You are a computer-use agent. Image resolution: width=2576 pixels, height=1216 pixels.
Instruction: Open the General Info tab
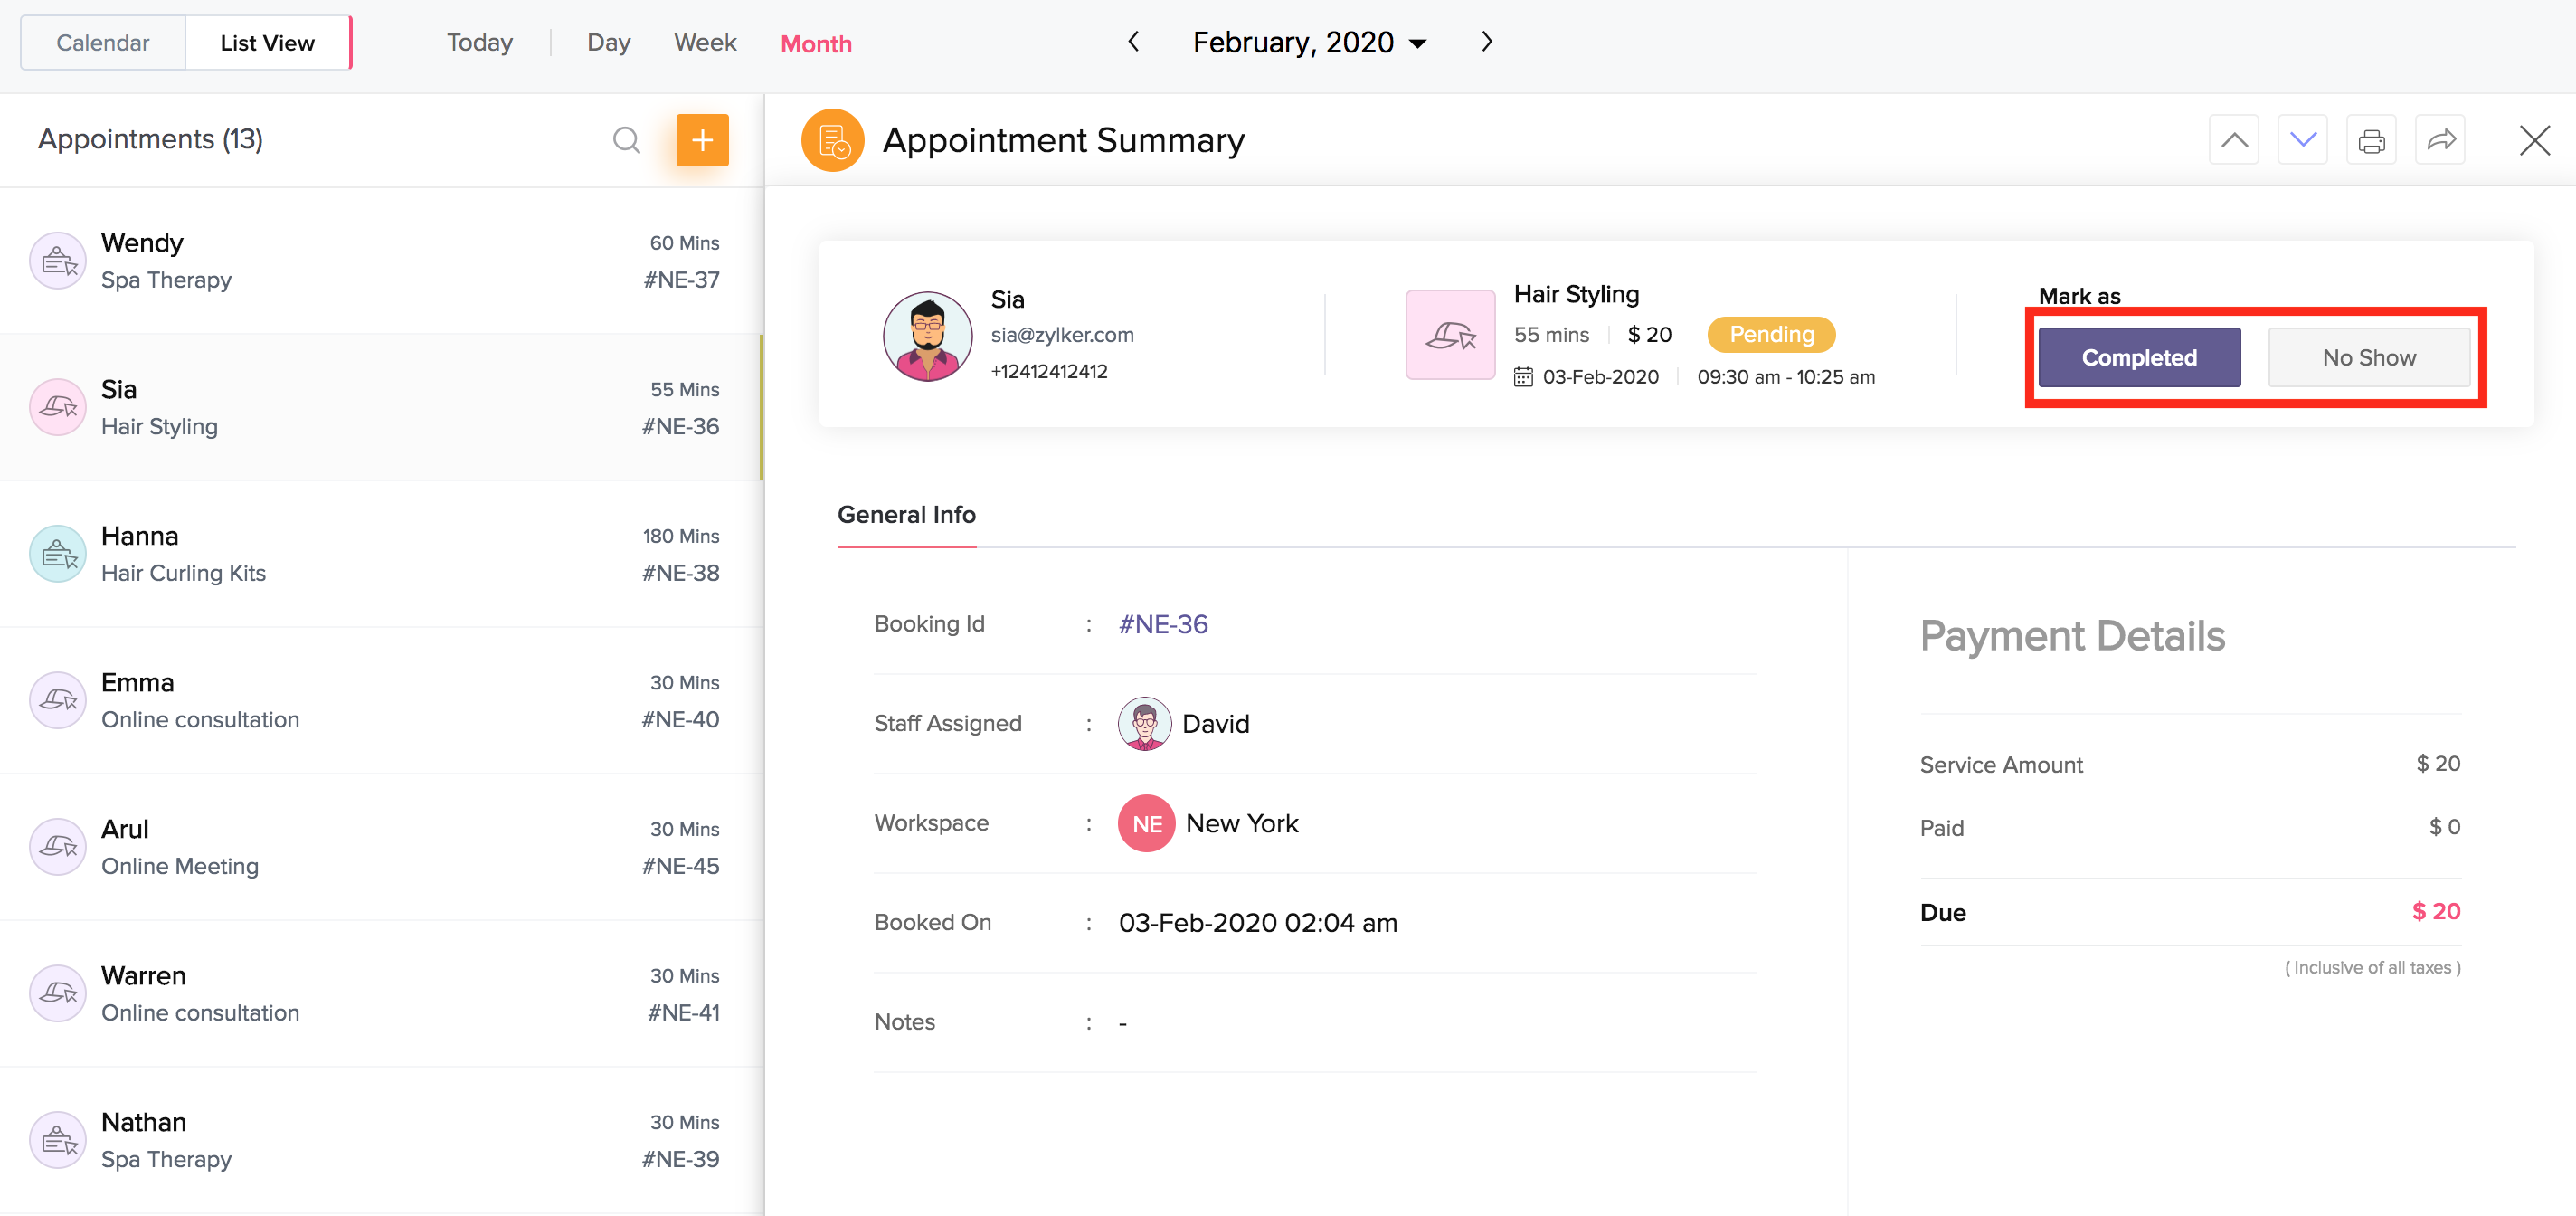tap(906, 515)
